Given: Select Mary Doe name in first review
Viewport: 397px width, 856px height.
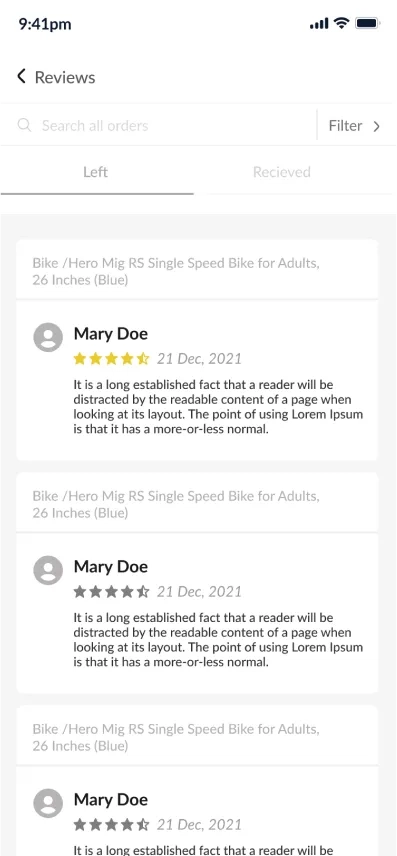Looking at the screenshot, I should coord(111,334).
